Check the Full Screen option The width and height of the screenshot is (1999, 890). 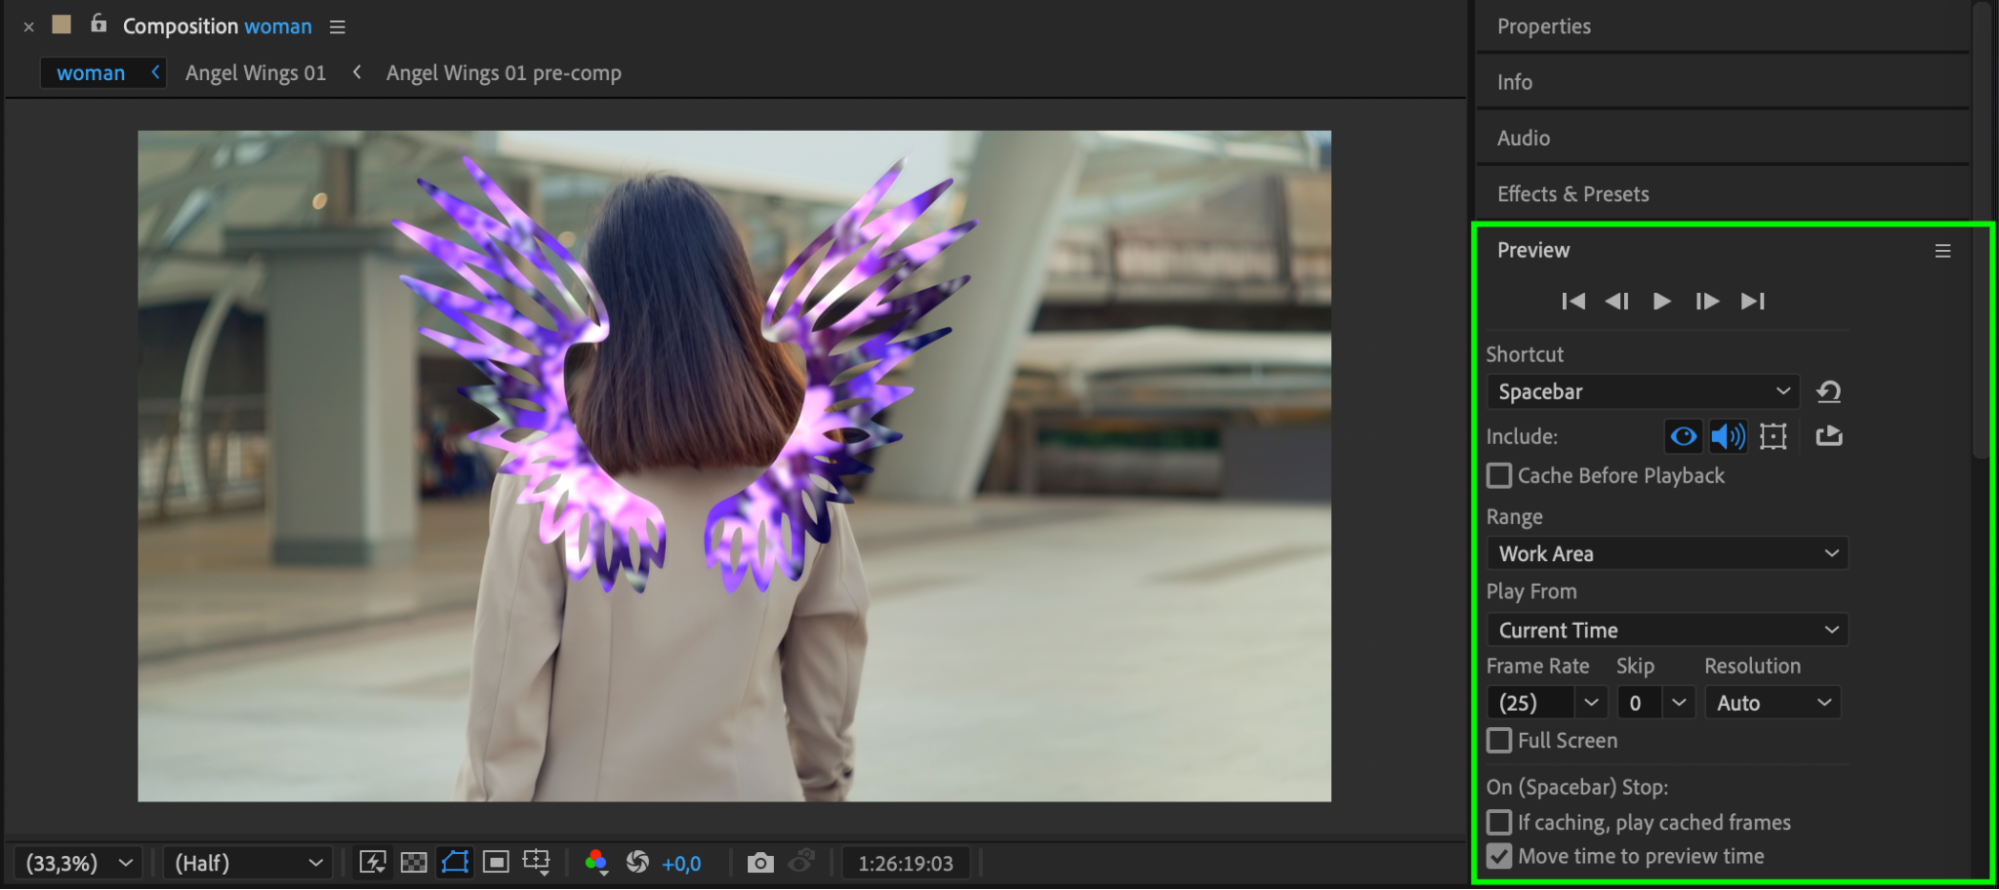point(1499,741)
